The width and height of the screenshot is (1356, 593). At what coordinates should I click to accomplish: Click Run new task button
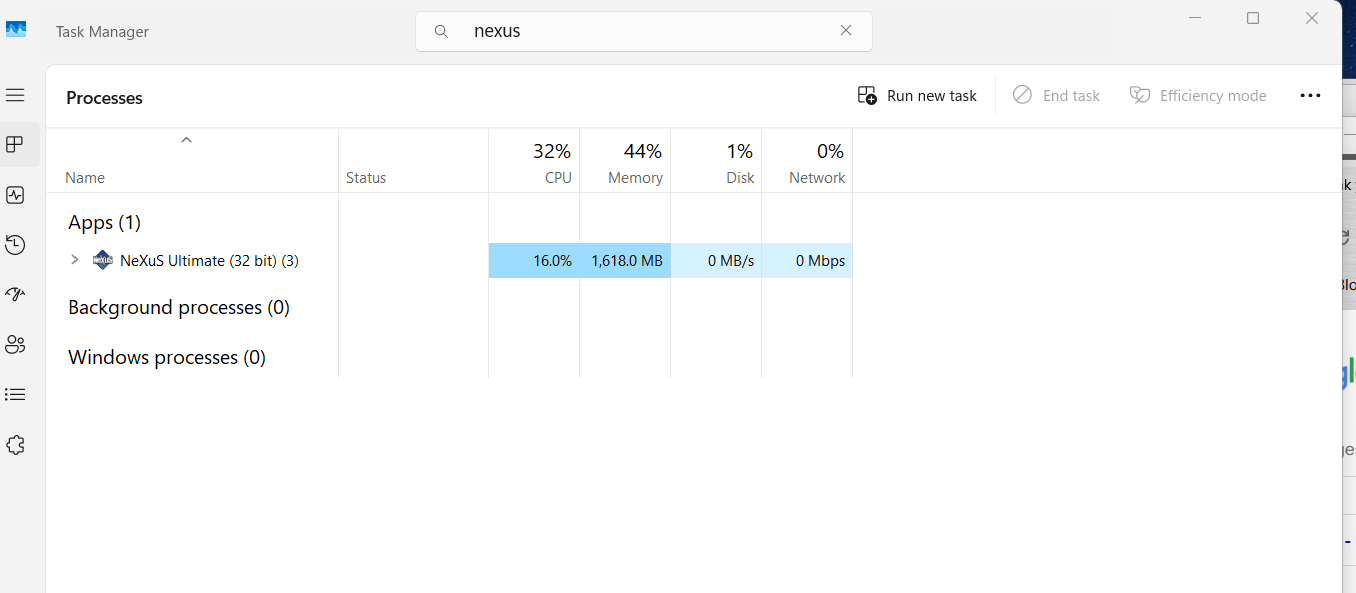point(917,96)
